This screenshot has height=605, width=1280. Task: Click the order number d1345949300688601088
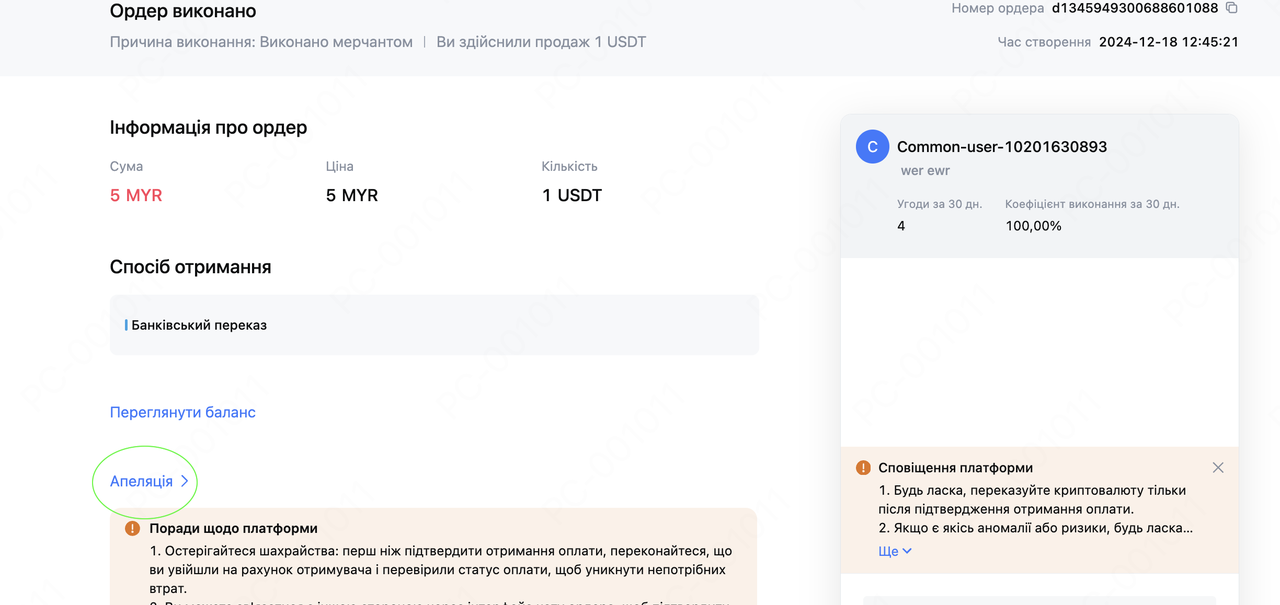click(x=1134, y=8)
